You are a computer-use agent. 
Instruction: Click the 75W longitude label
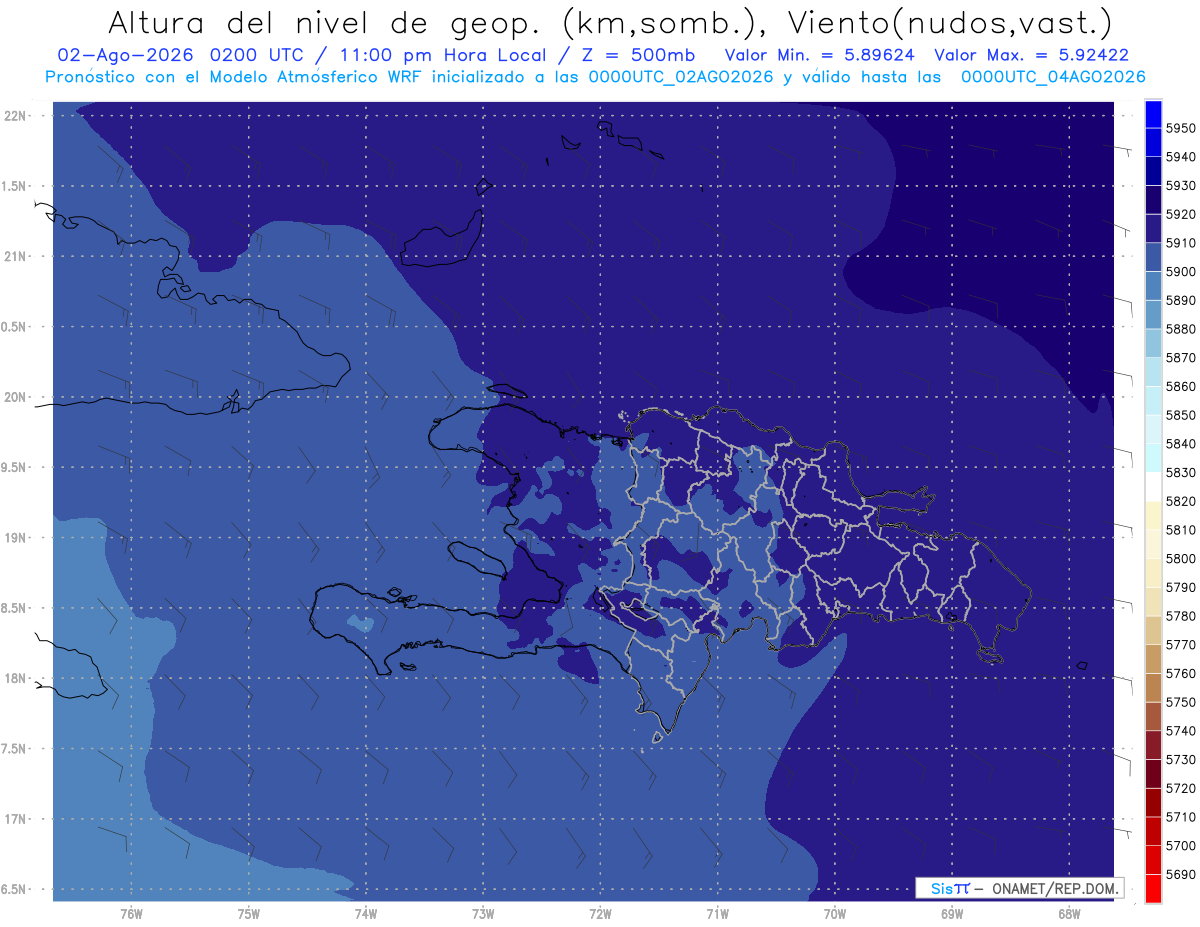(x=249, y=913)
